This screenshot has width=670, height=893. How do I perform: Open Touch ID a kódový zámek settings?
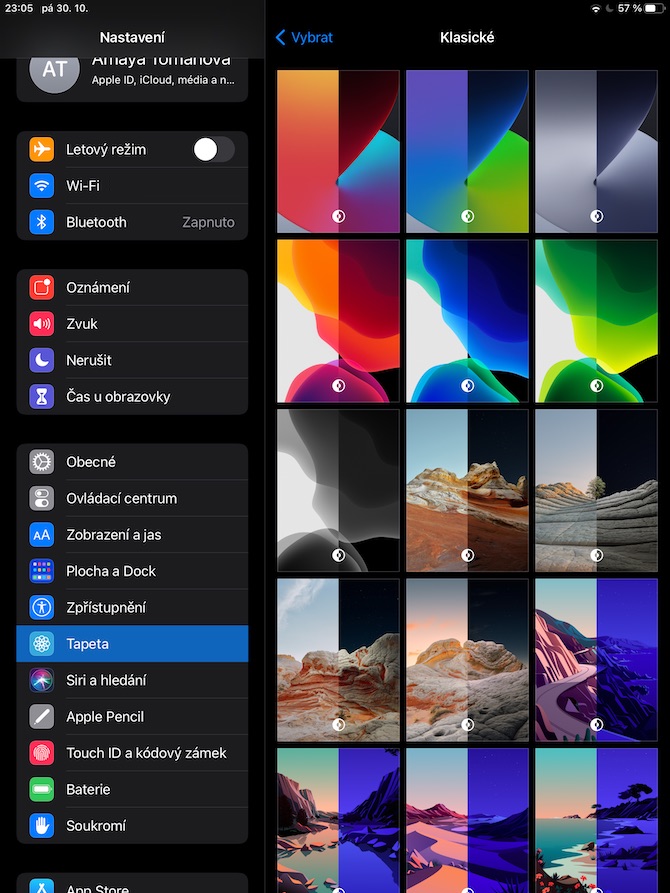click(132, 753)
